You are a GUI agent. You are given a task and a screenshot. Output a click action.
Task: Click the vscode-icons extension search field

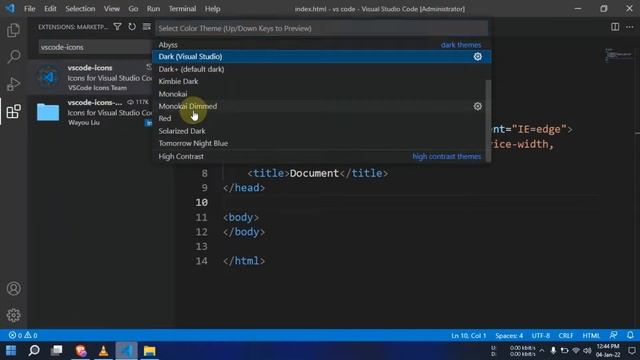click(x=95, y=47)
